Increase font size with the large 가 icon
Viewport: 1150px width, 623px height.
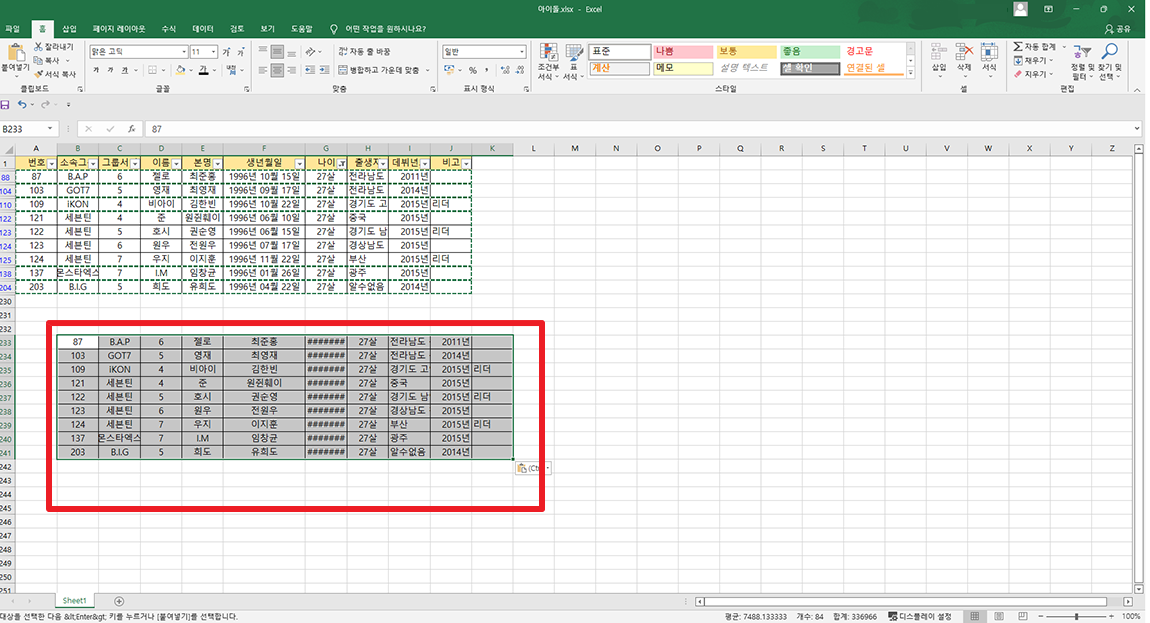coord(227,51)
